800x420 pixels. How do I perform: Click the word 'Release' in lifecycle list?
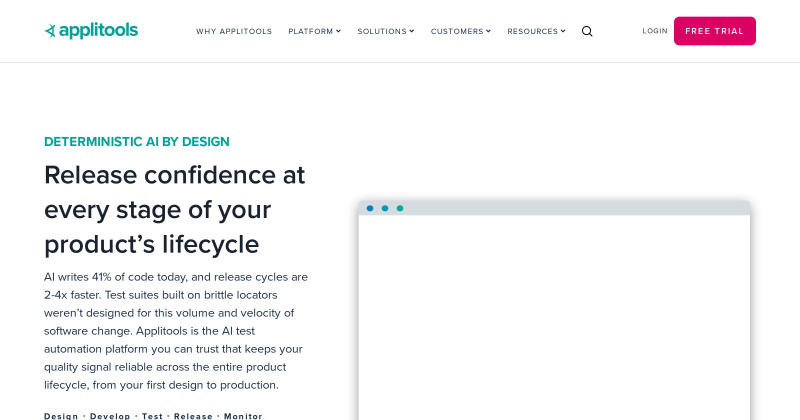(x=193, y=416)
